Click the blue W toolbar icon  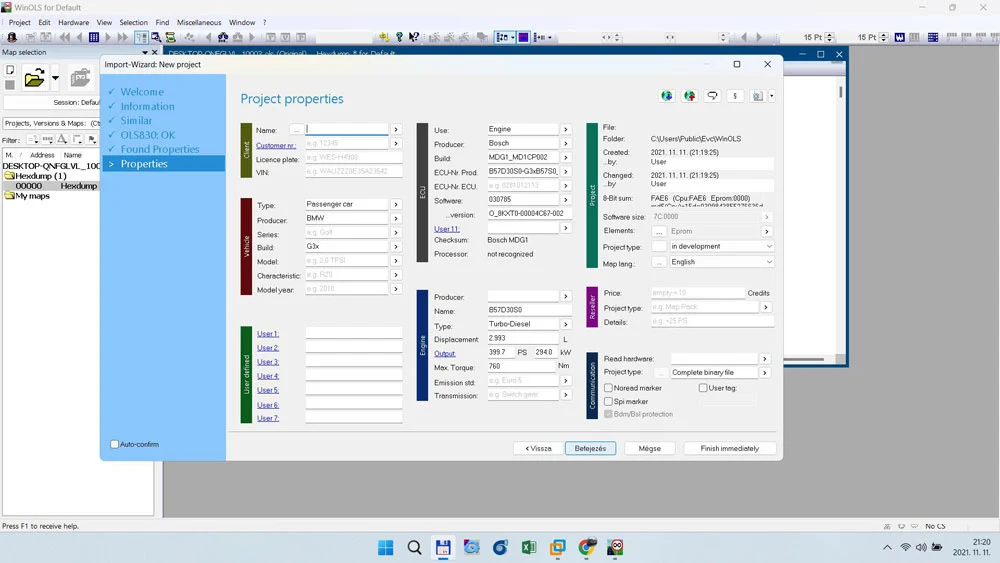[899, 38]
